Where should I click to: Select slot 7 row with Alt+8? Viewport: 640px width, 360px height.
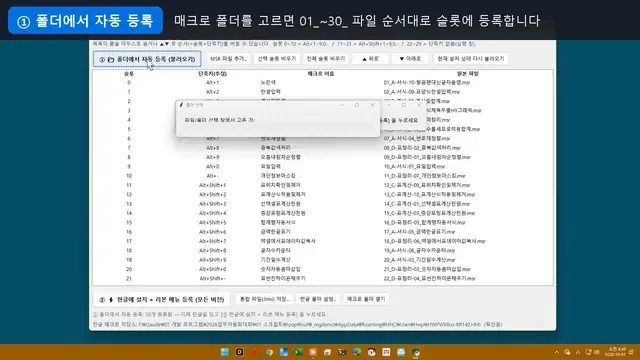pos(322,148)
